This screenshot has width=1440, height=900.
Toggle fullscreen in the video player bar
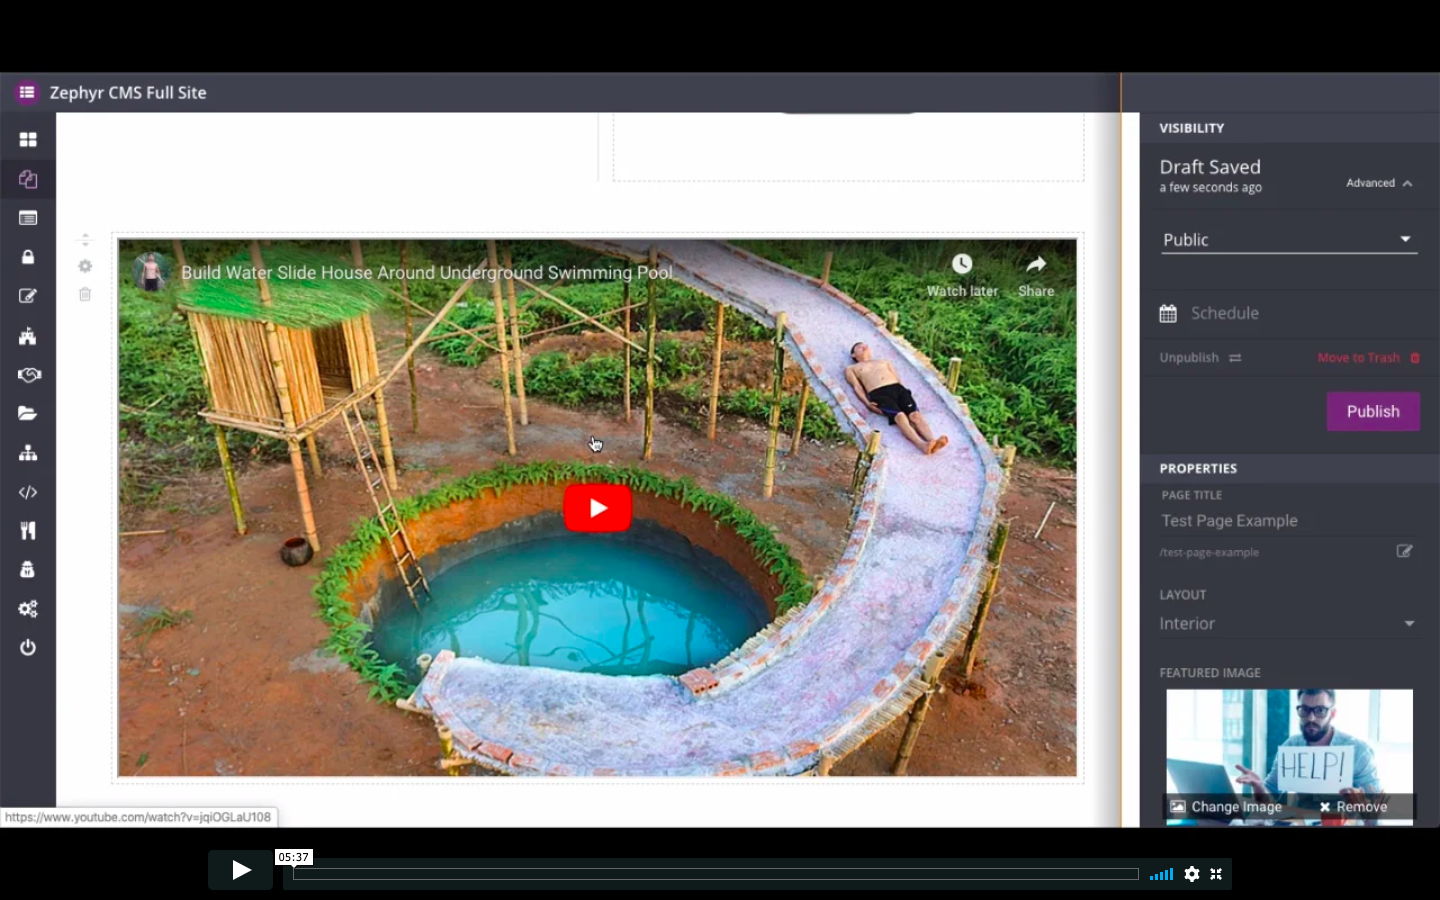click(x=1216, y=874)
